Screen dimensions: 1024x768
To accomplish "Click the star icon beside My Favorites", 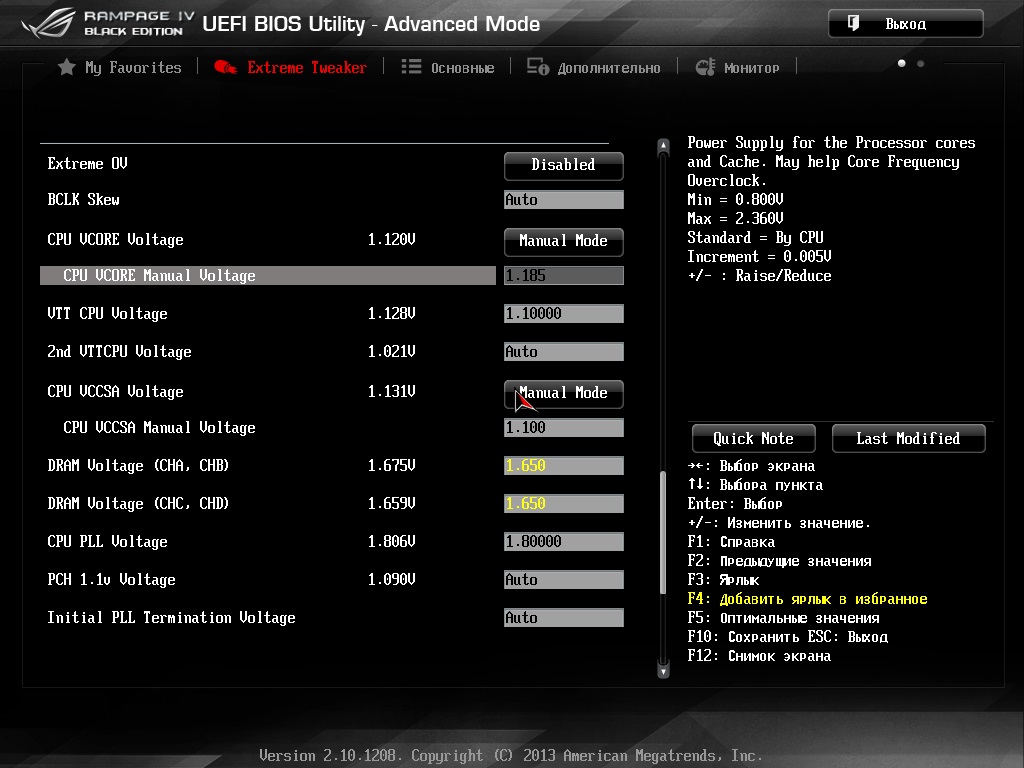I will [66, 67].
